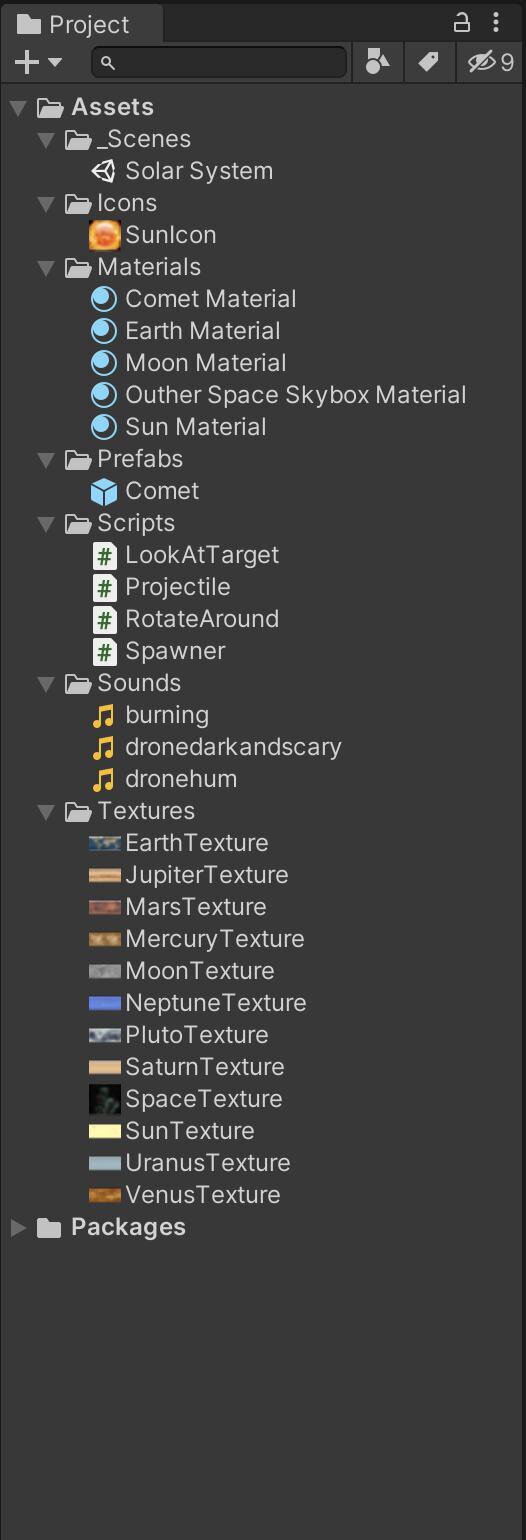Collapse the Textures folder triangle

pos(46,811)
